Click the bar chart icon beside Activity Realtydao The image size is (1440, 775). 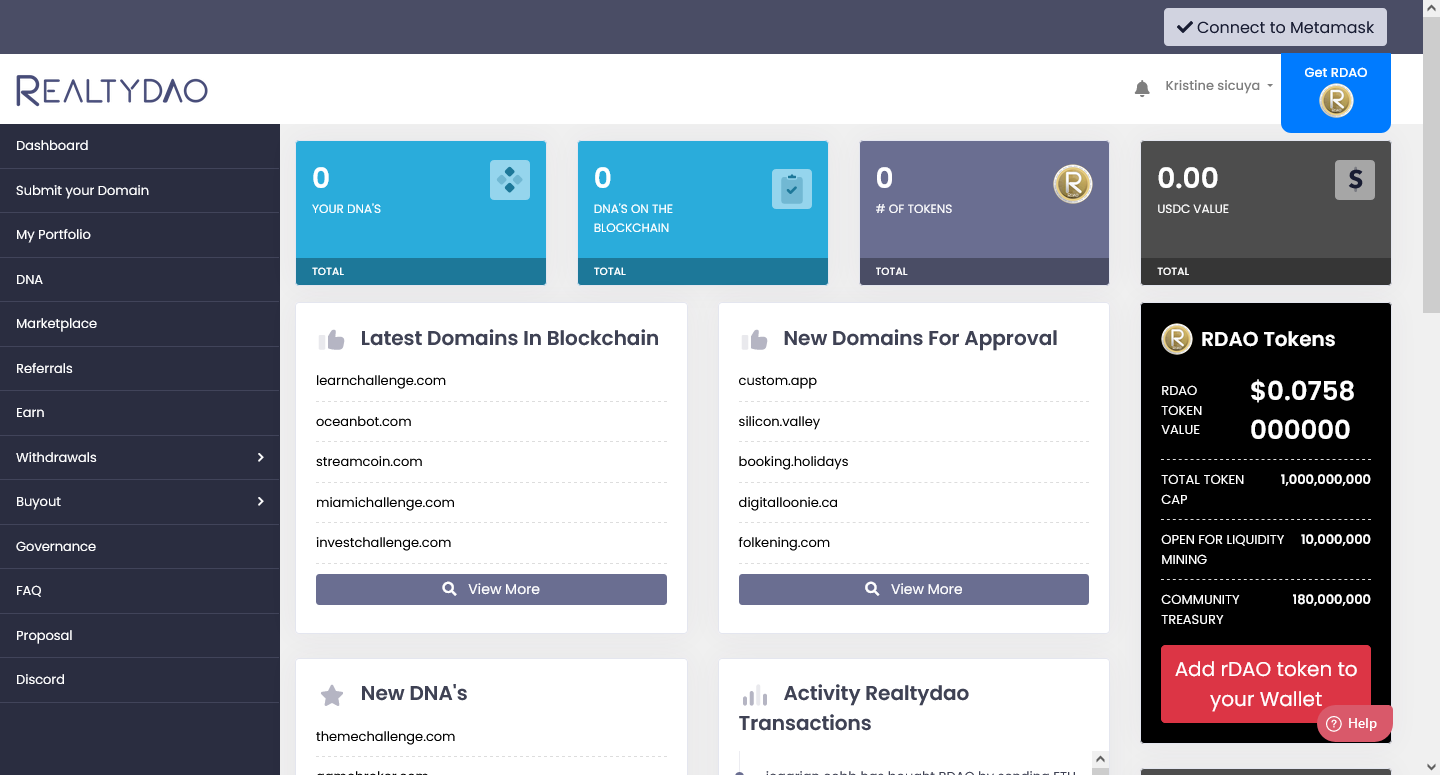click(x=754, y=694)
